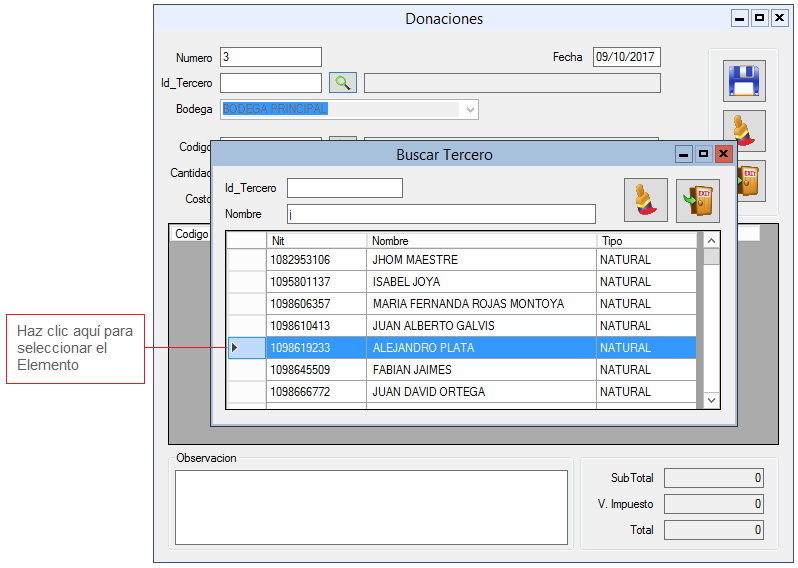
Task: Select the row selector for ALEJANDRO PLATA
Action: pyautogui.click(x=246, y=348)
